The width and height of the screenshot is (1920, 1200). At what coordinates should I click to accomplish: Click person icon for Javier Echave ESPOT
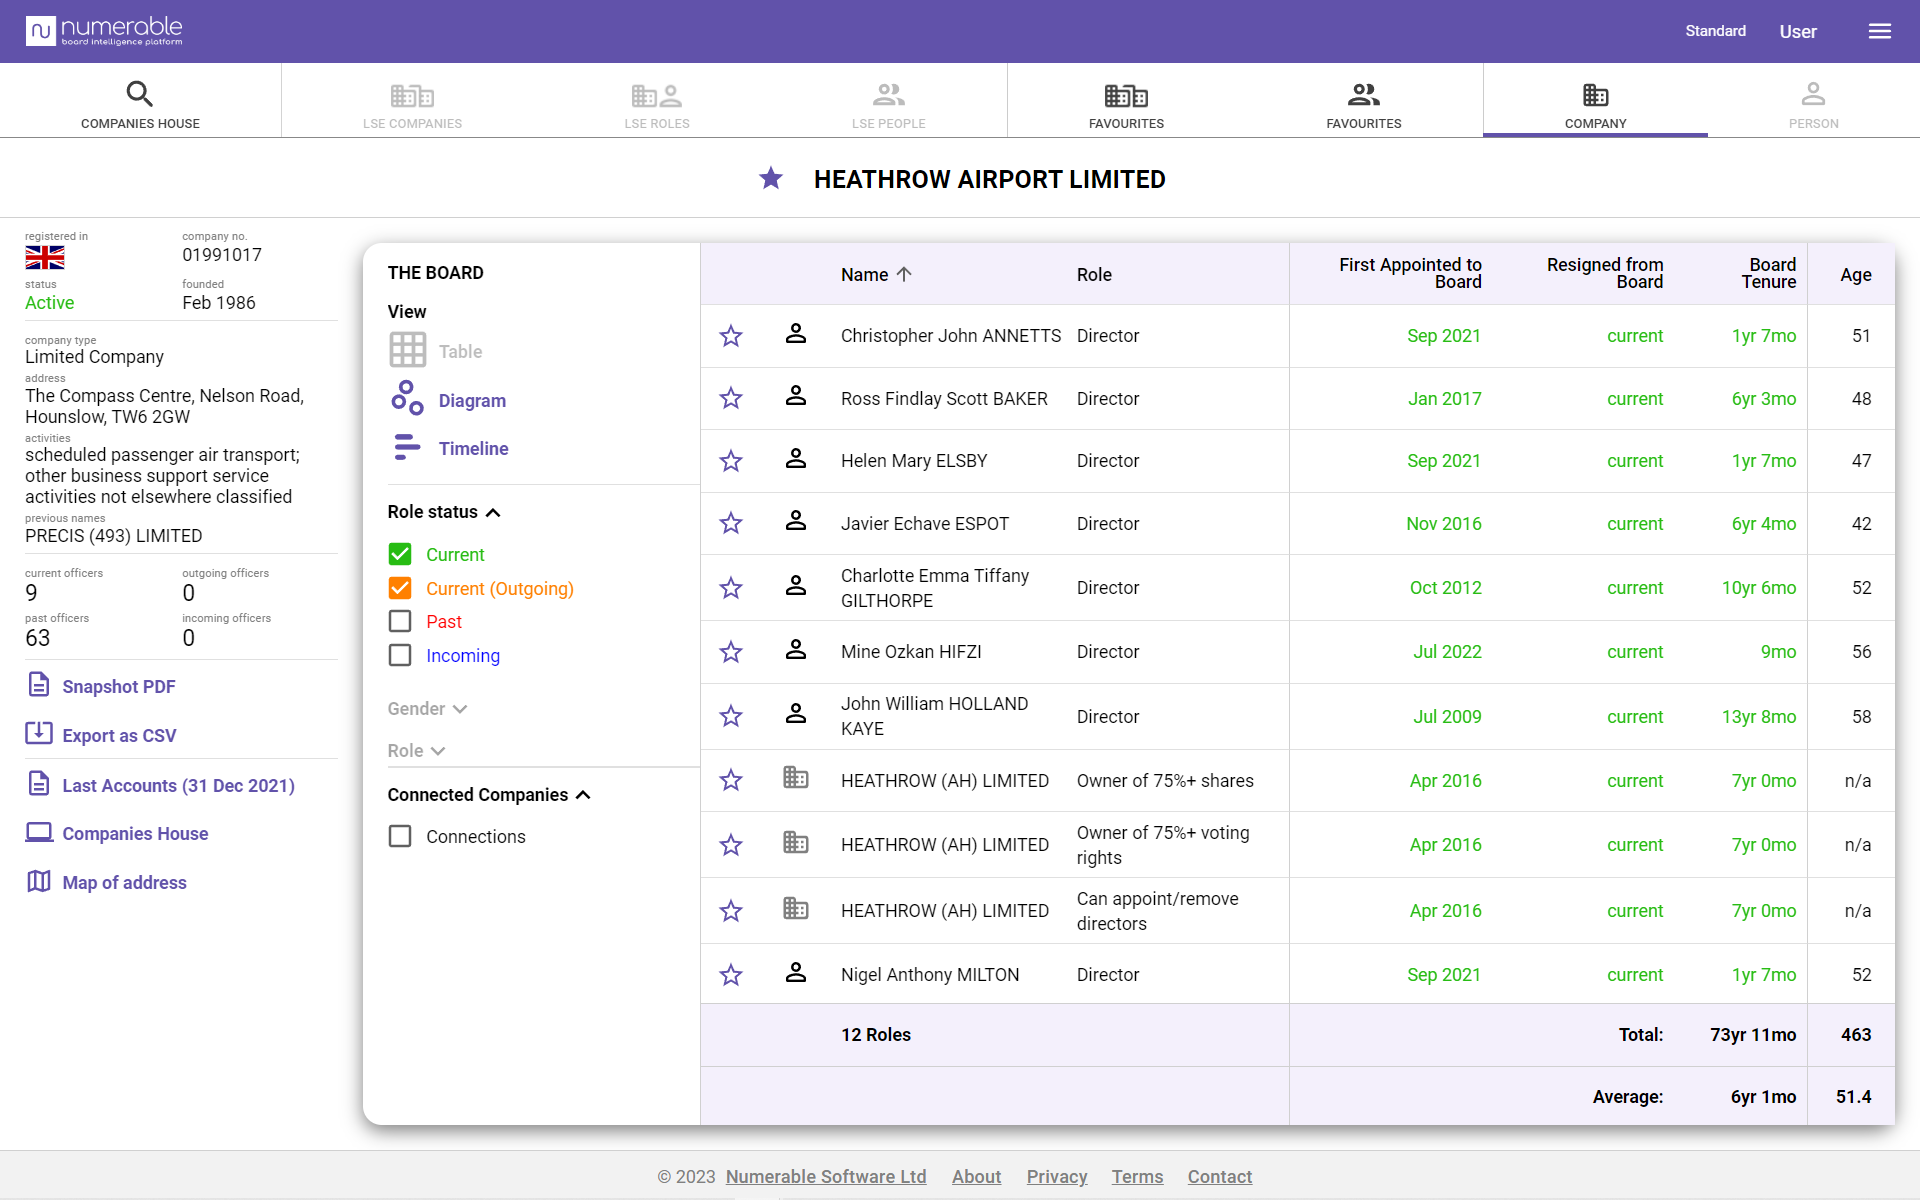(796, 521)
